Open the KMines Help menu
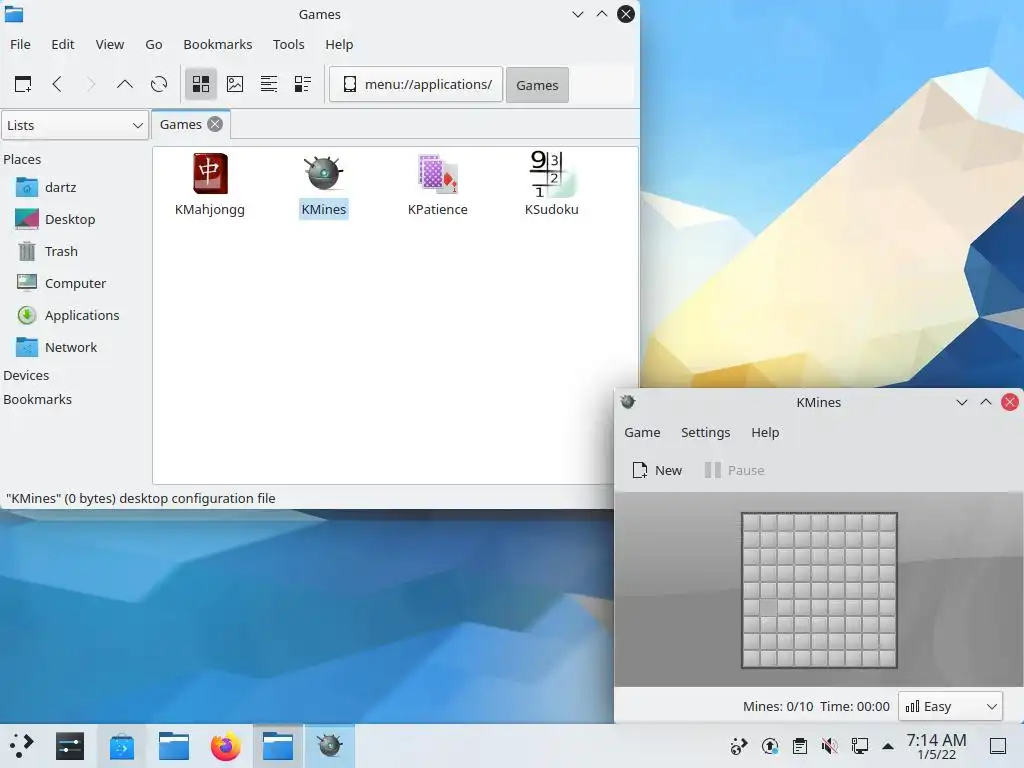The height and width of the screenshot is (768, 1024). 765,432
